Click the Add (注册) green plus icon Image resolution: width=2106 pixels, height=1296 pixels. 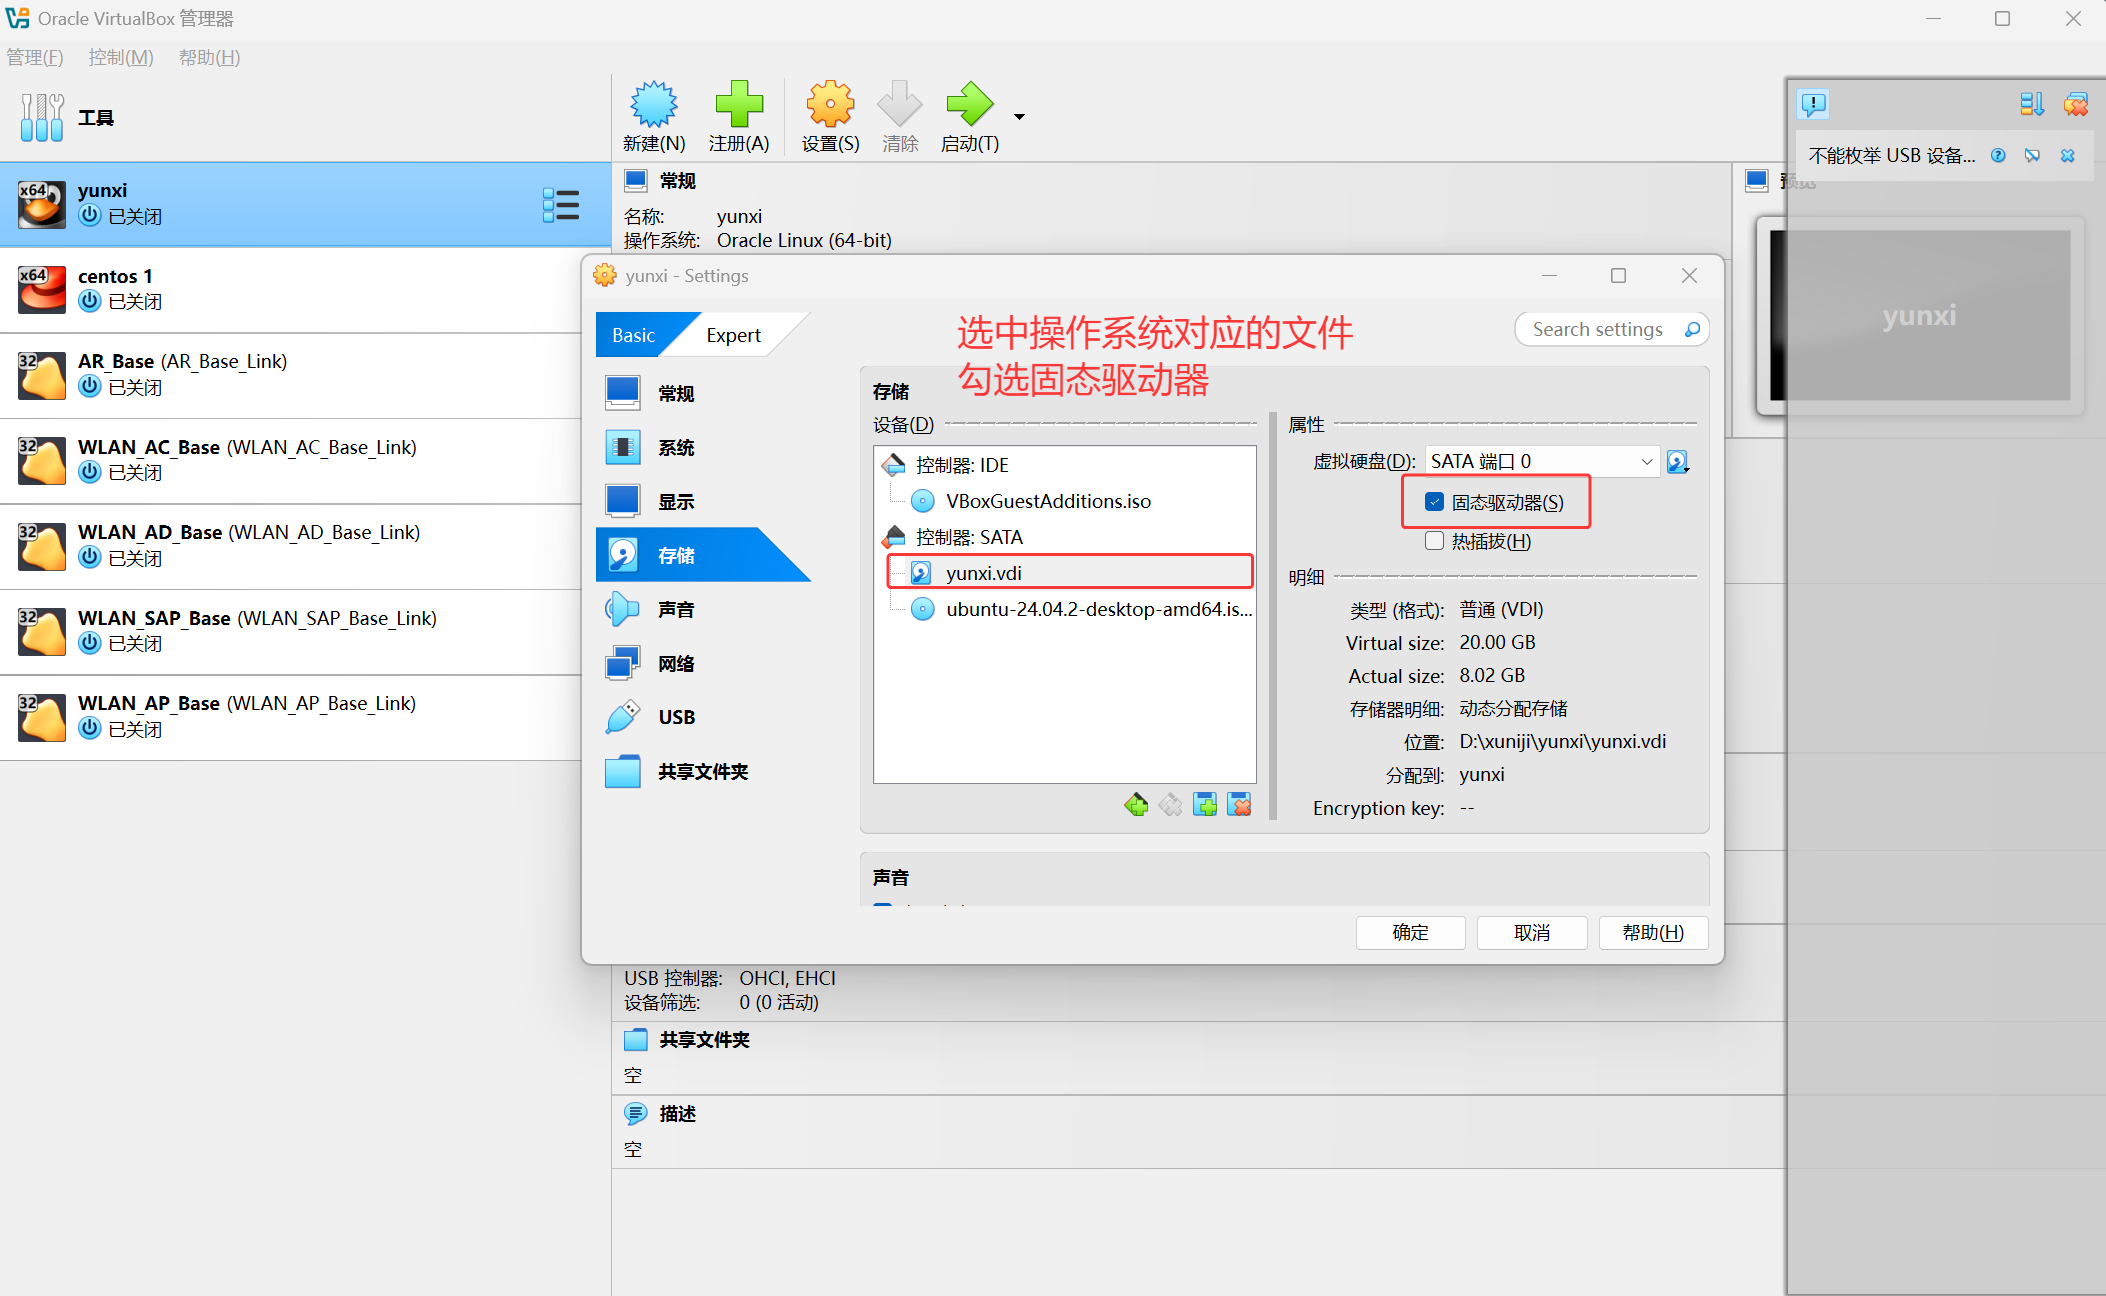coord(738,105)
